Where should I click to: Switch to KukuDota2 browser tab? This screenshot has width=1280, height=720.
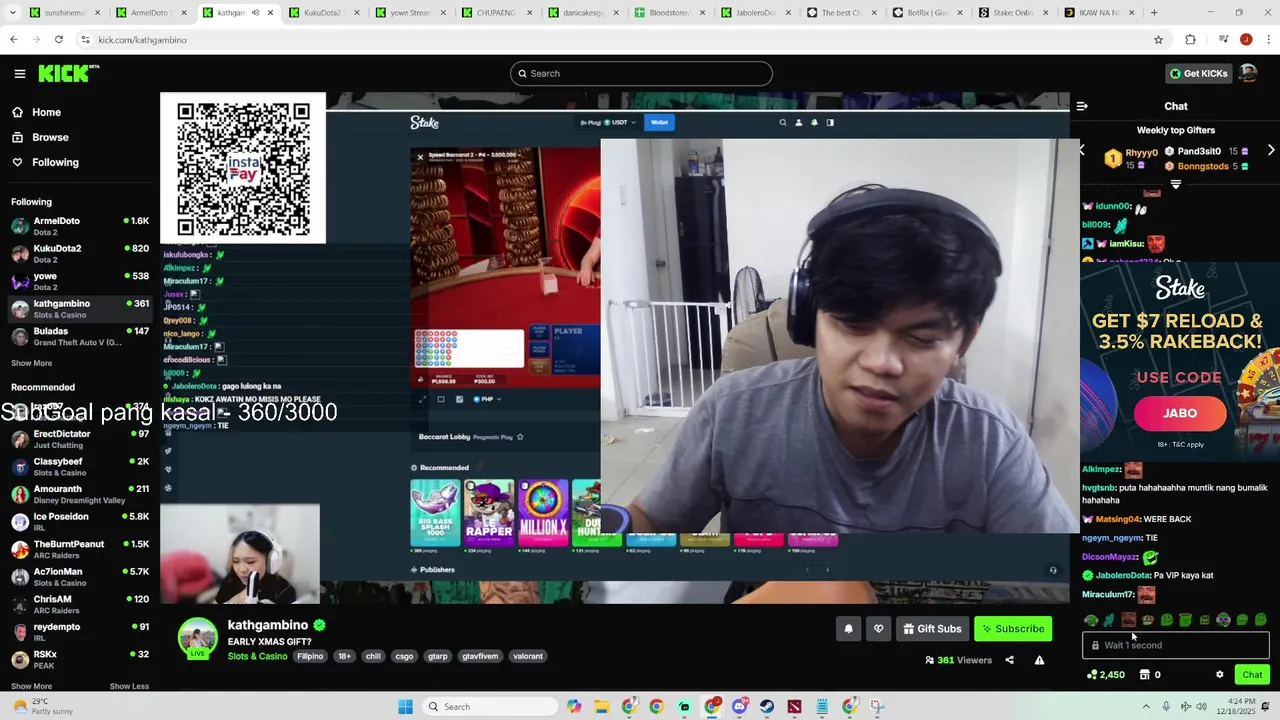323,13
